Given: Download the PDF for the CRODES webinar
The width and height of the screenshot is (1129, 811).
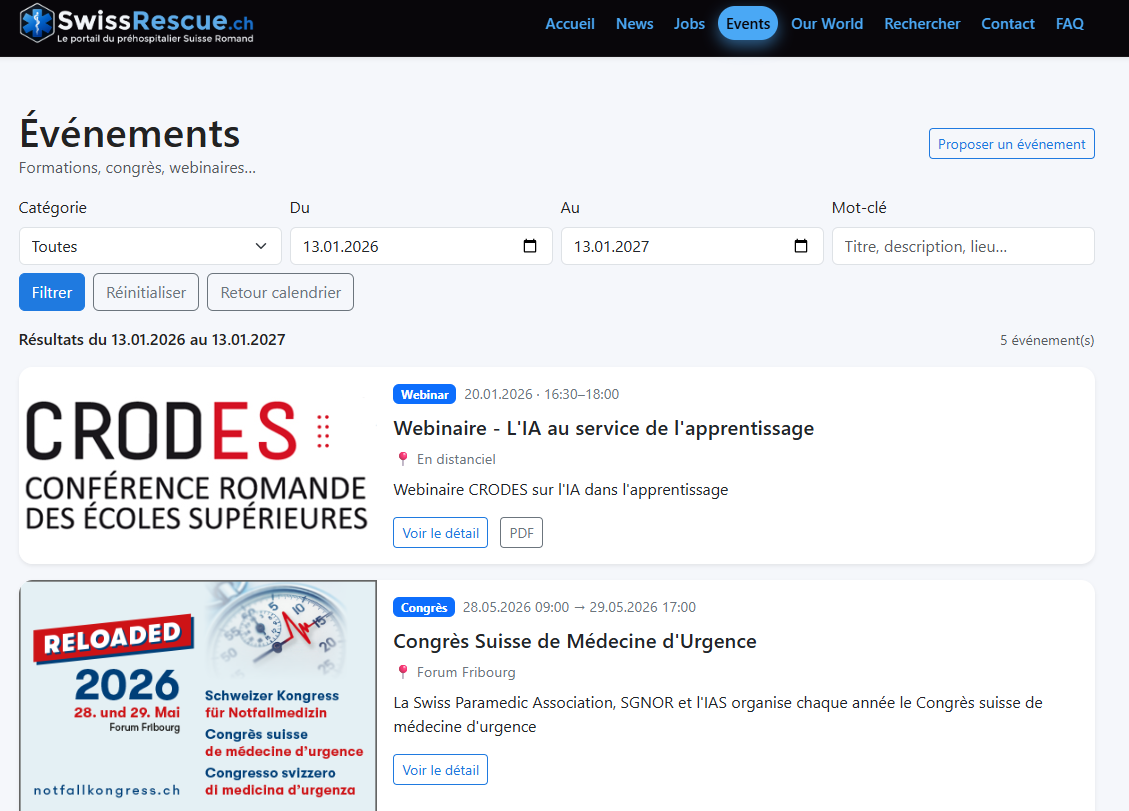Looking at the screenshot, I should [521, 532].
